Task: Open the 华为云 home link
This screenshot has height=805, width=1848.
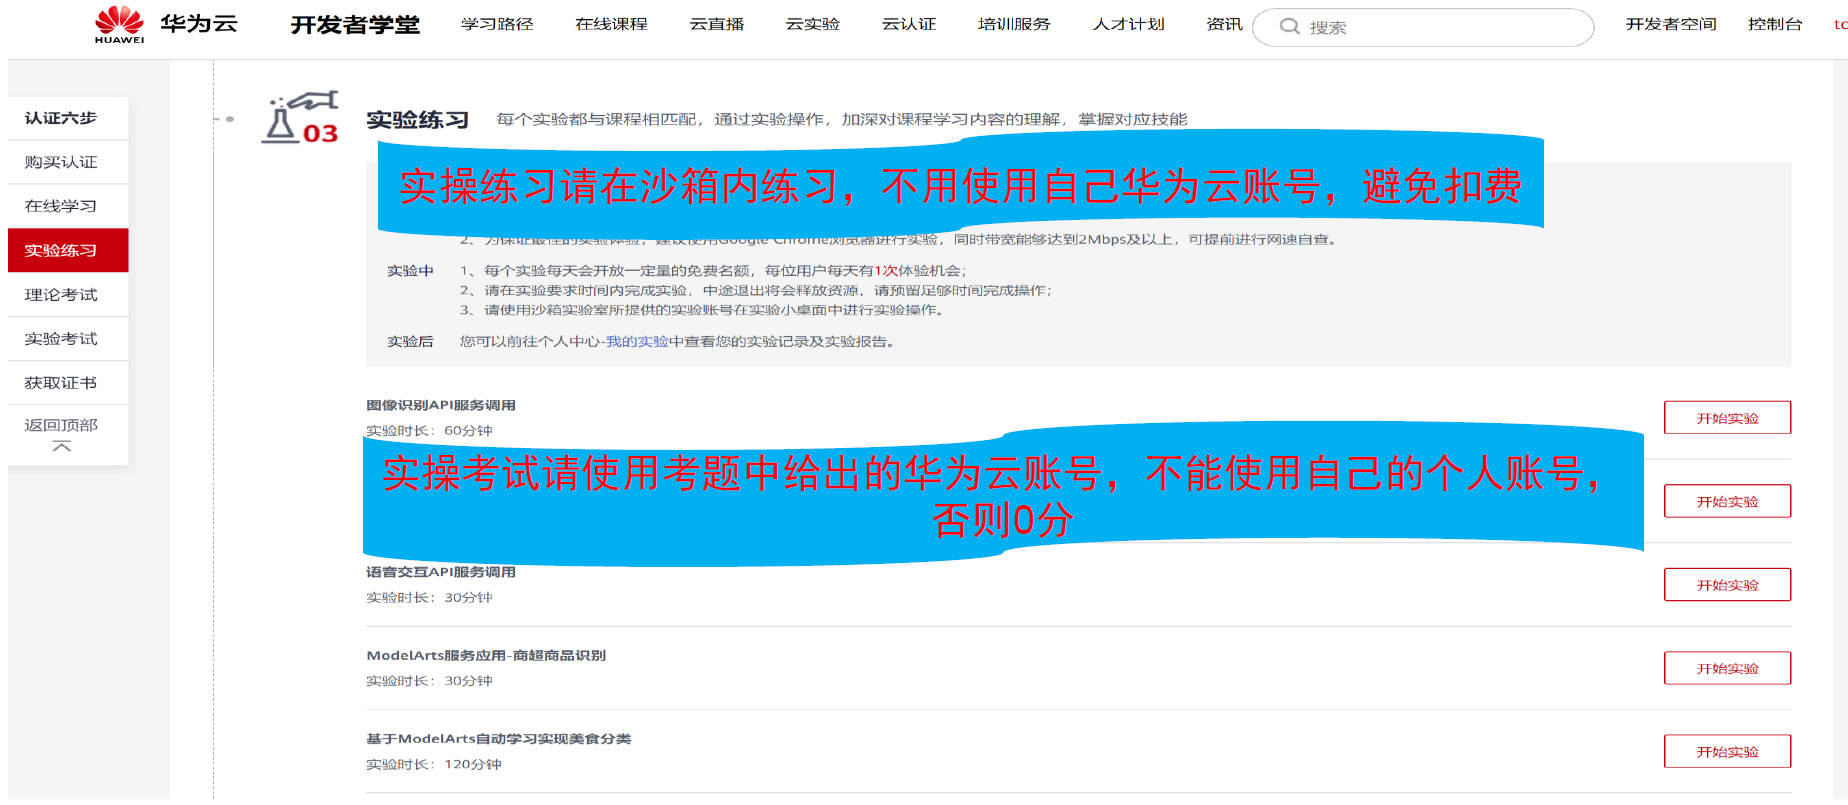Action: [x=199, y=24]
